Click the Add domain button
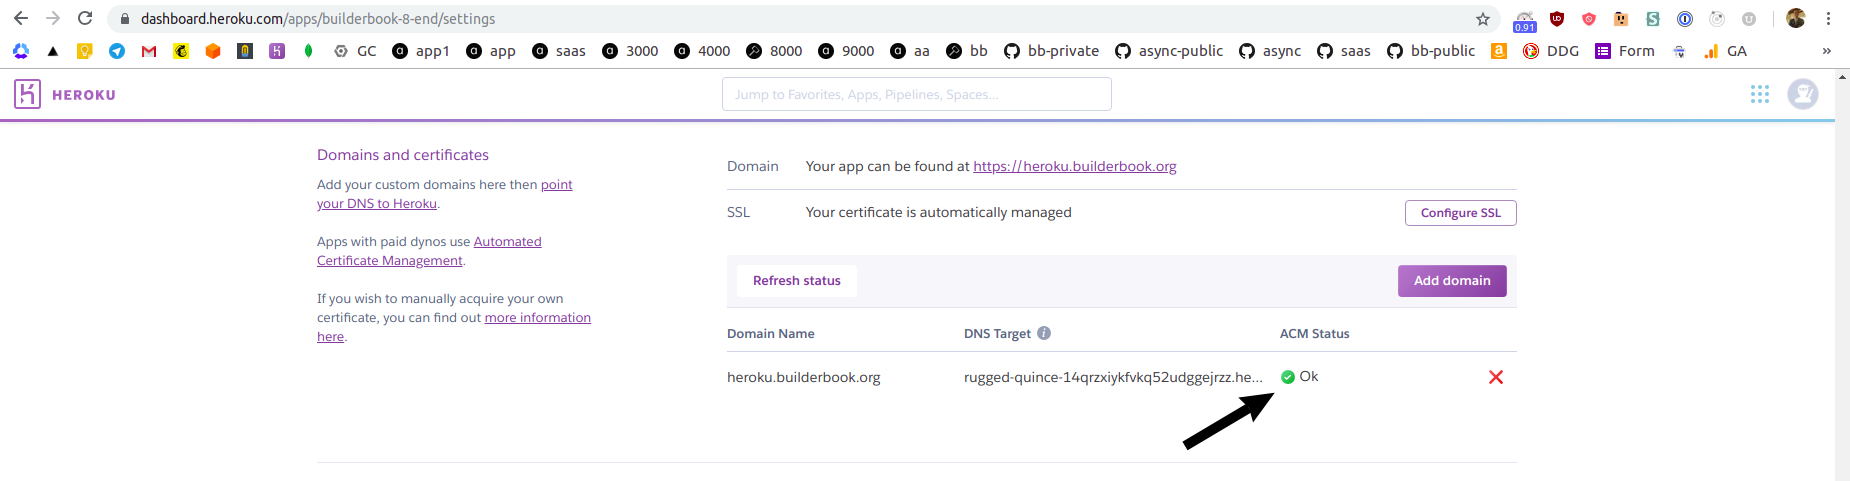1850x481 pixels. [1452, 281]
